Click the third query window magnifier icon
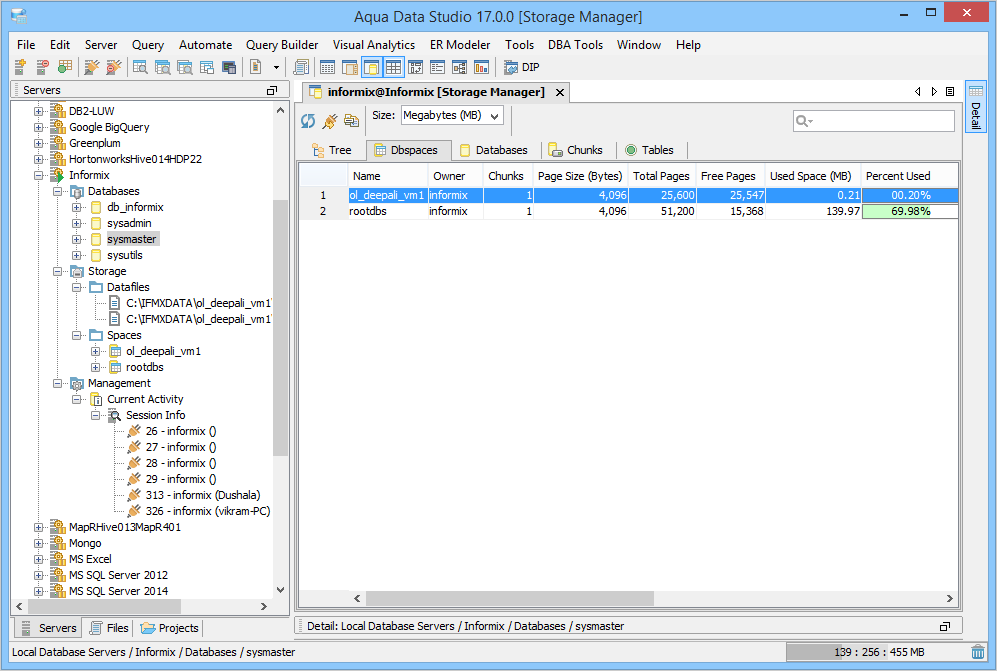Image resolution: width=997 pixels, height=671 pixels. tap(185, 67)
